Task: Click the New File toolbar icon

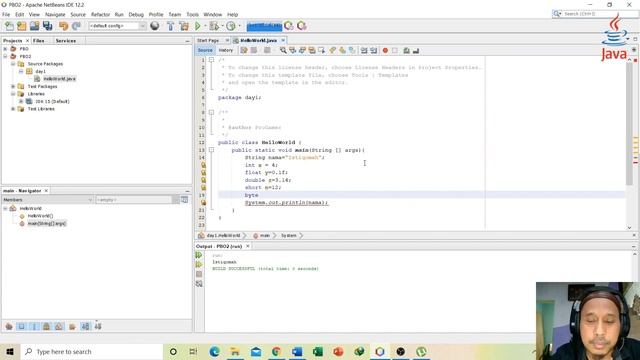Action: tap(9, 26)
